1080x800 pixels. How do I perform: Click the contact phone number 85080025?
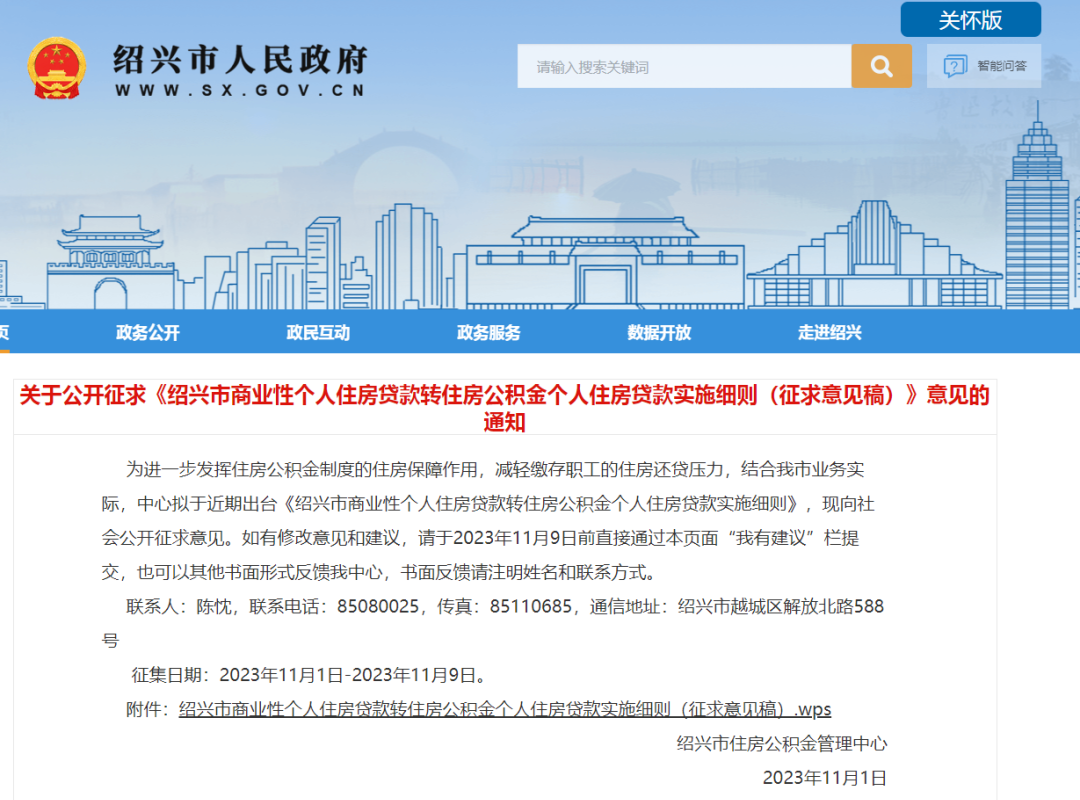point(378,606)
